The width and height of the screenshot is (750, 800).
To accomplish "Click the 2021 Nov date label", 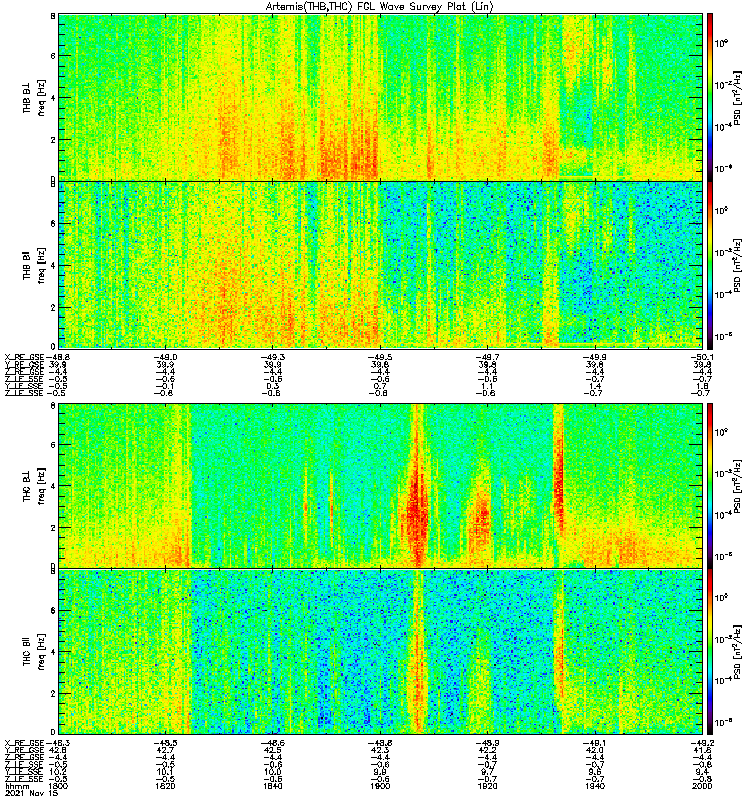I will click(31, 793).
